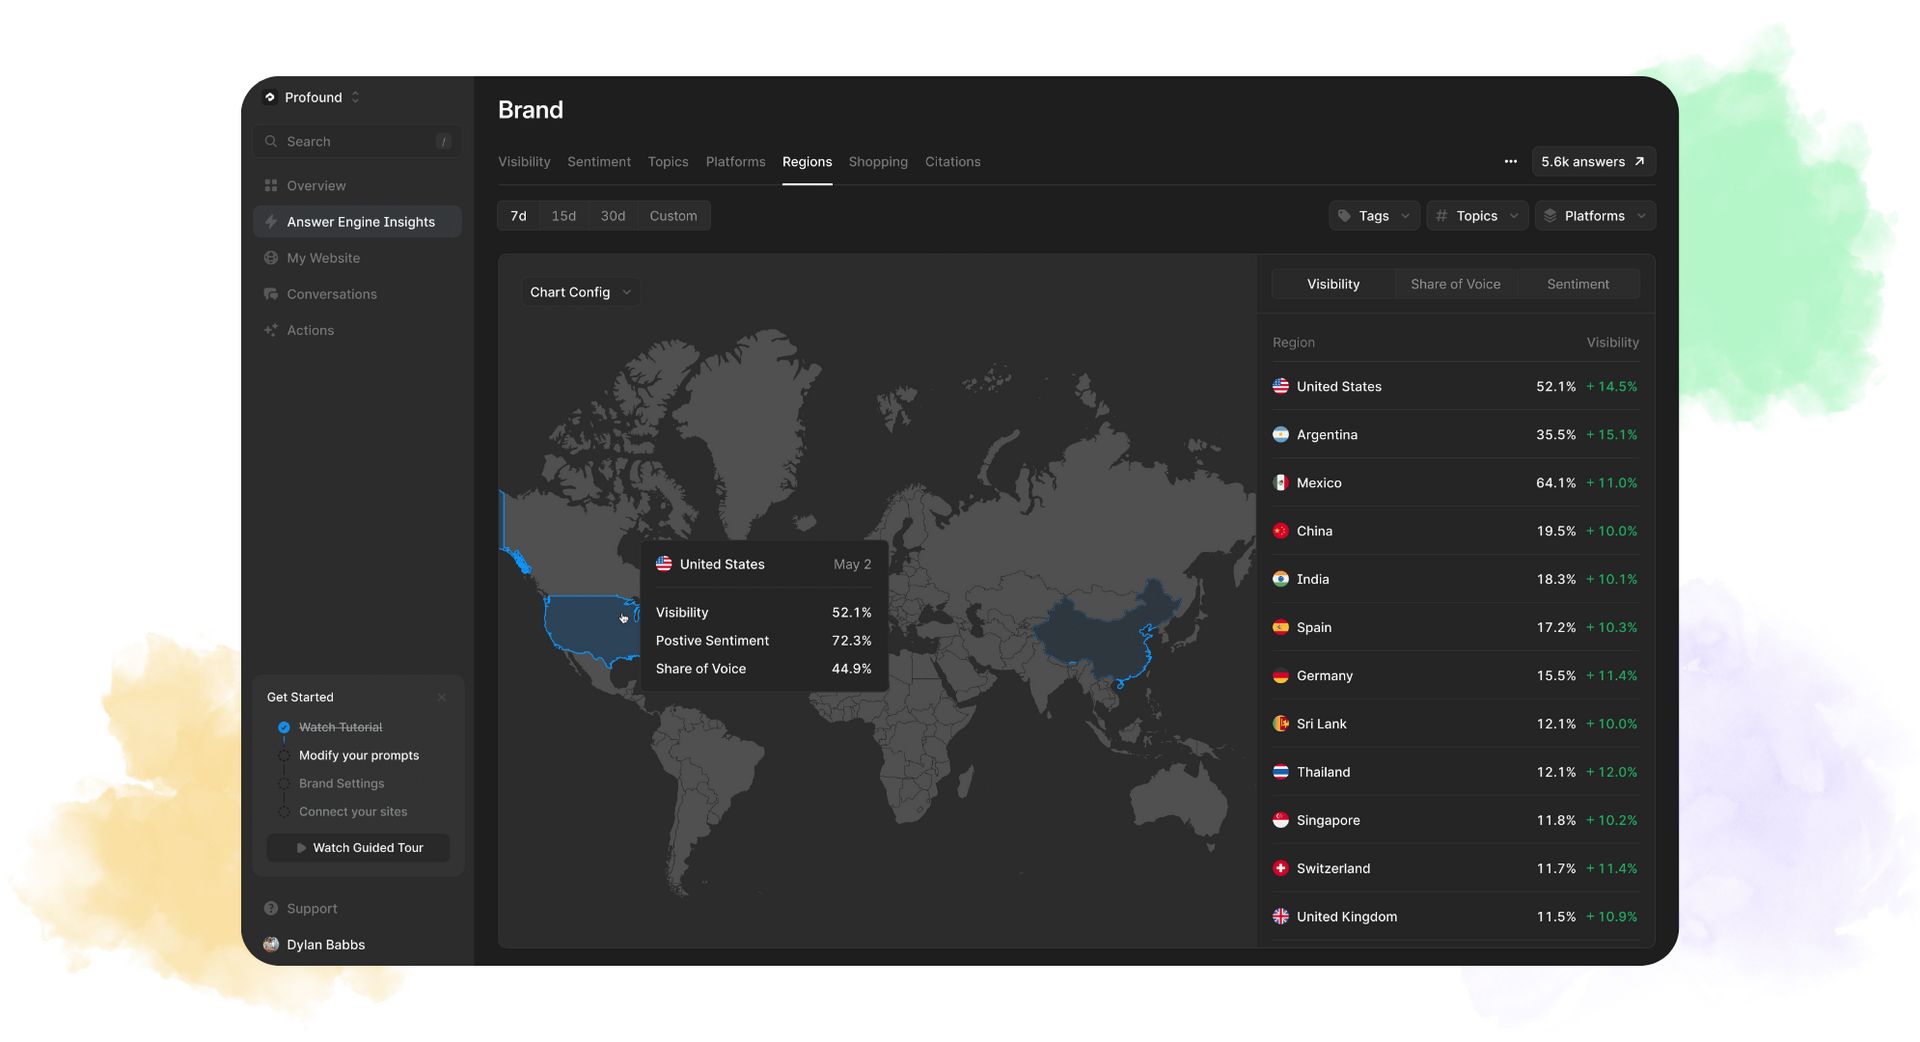Select the Visibility metric toggle in table
The height and width of the screenshot is (1042, 1920).
[x=1333, y=284]
